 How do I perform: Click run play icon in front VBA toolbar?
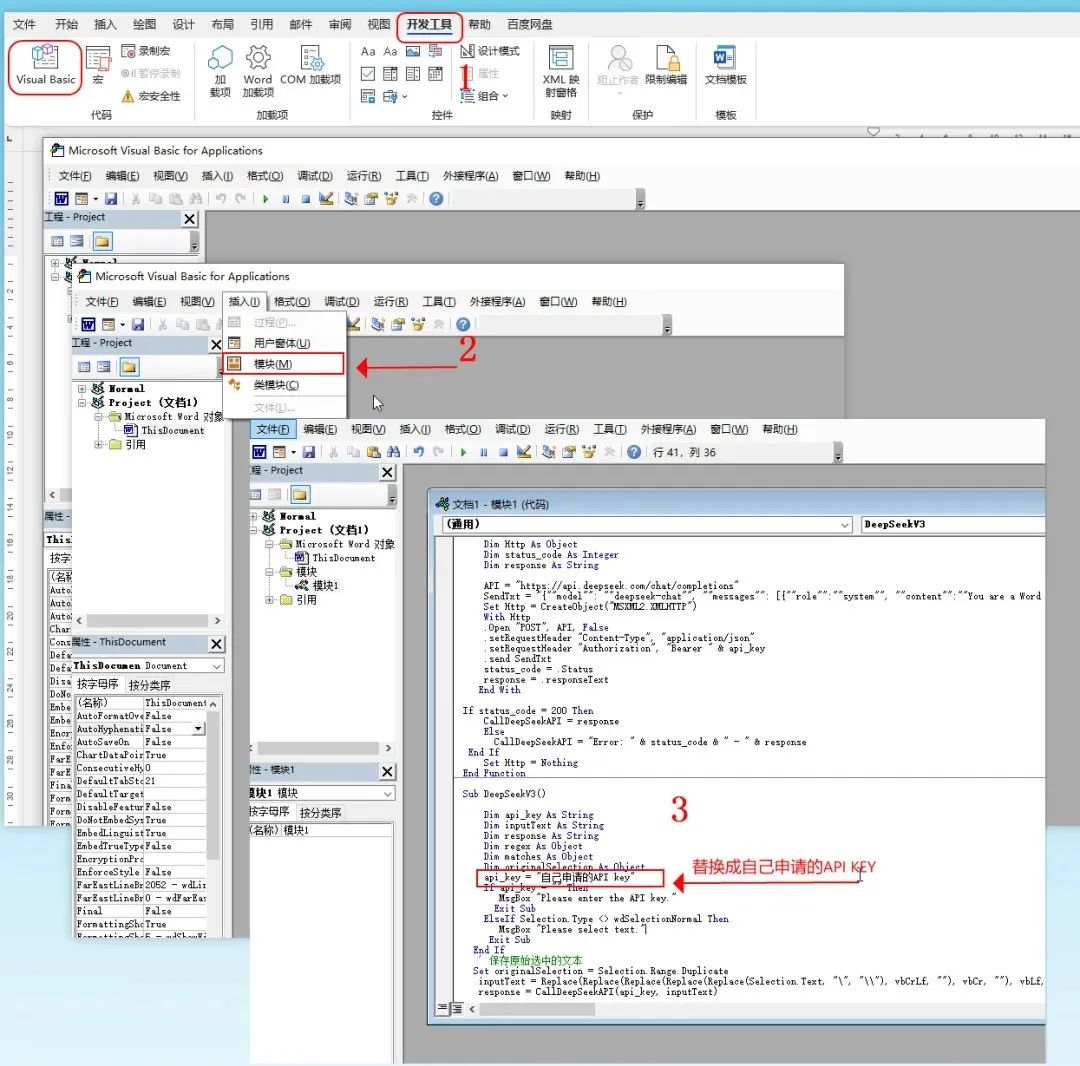pos(464,452)
